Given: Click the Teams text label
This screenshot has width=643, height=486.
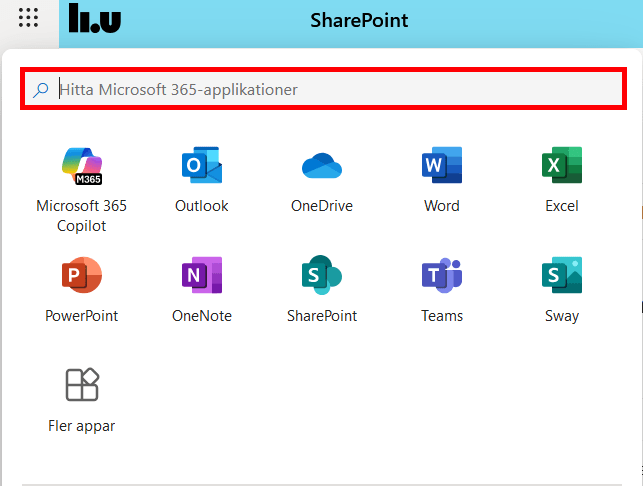Looking at the screenshot, I should point(442,316).
